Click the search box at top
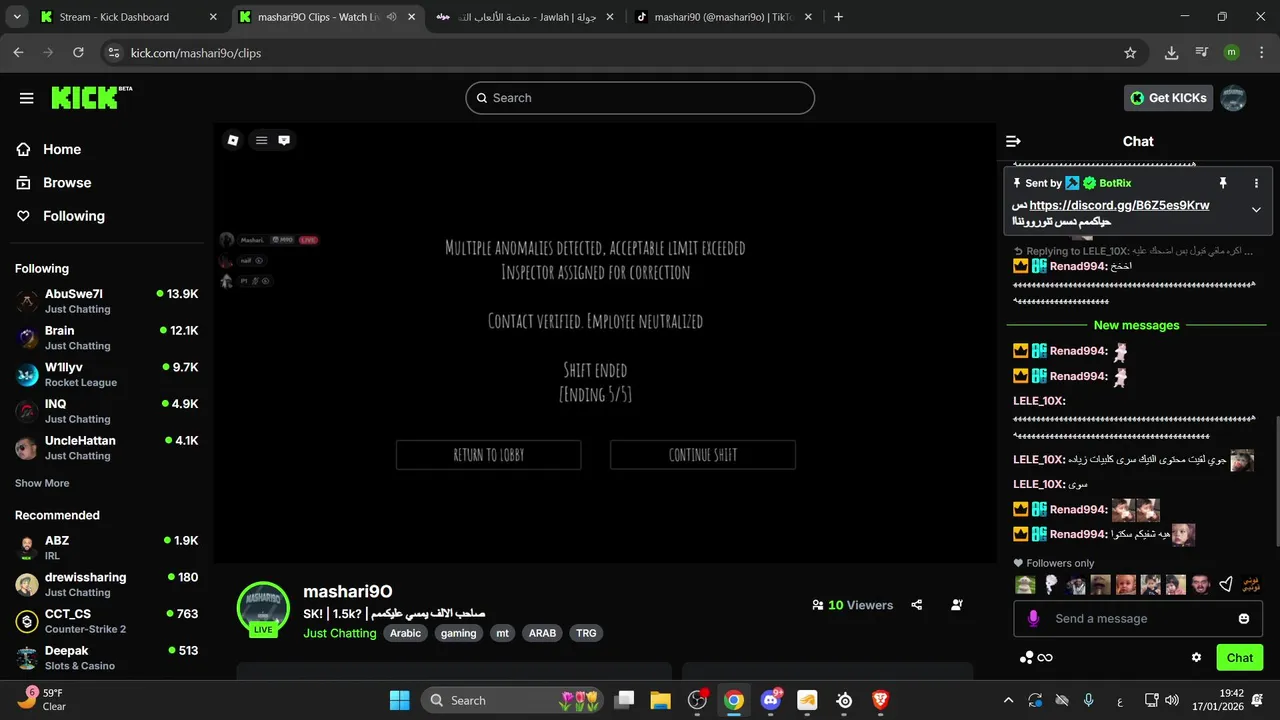This screenshot has width=1280, height=720. [x=640, y=98]
